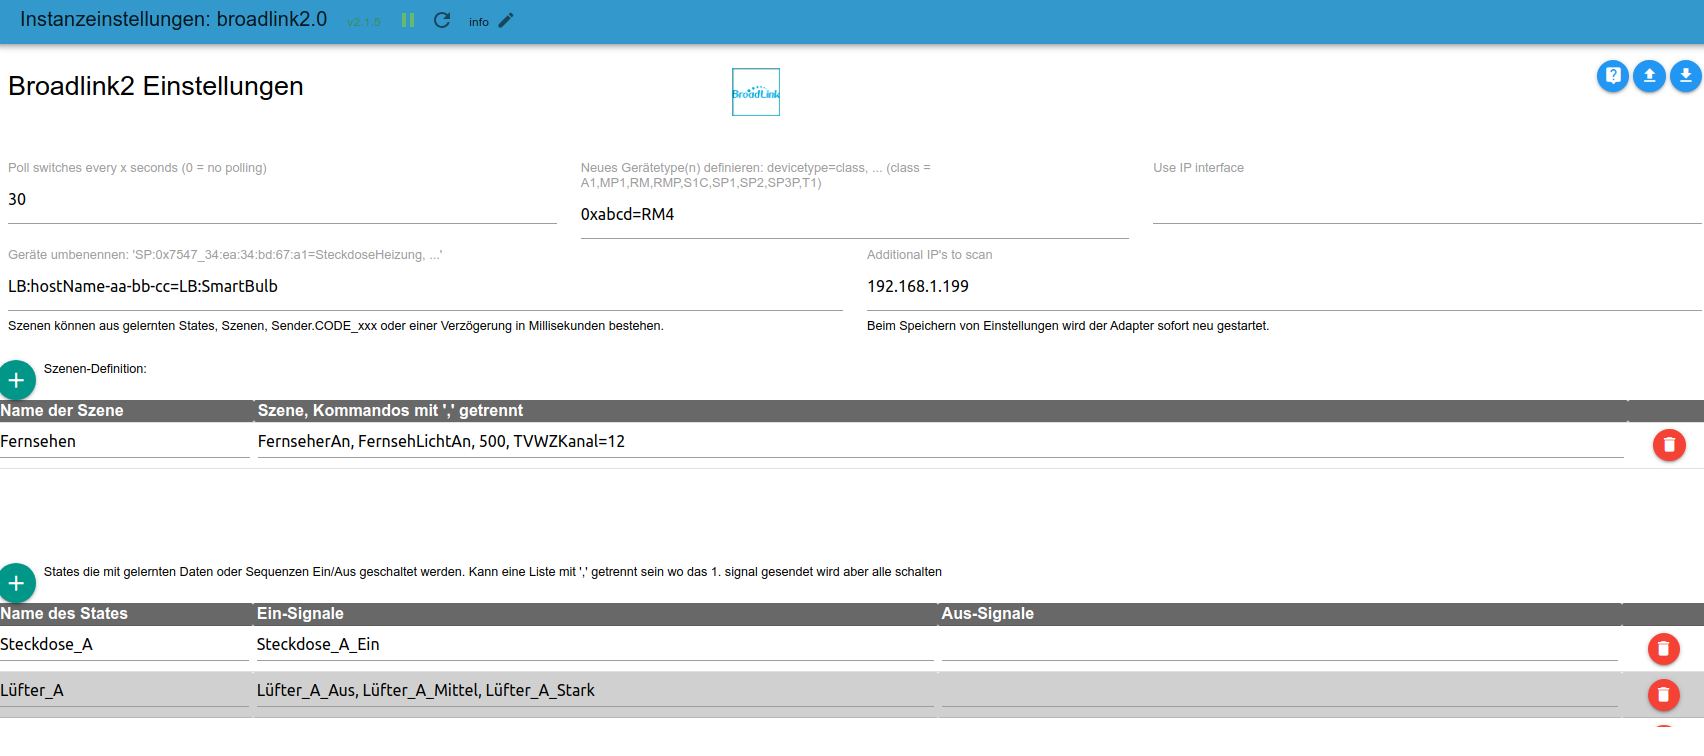The image size is (1704, 756).
Task: Click the 'Broadlink2 Einstellungen' heading
Action: pos(156,86)
